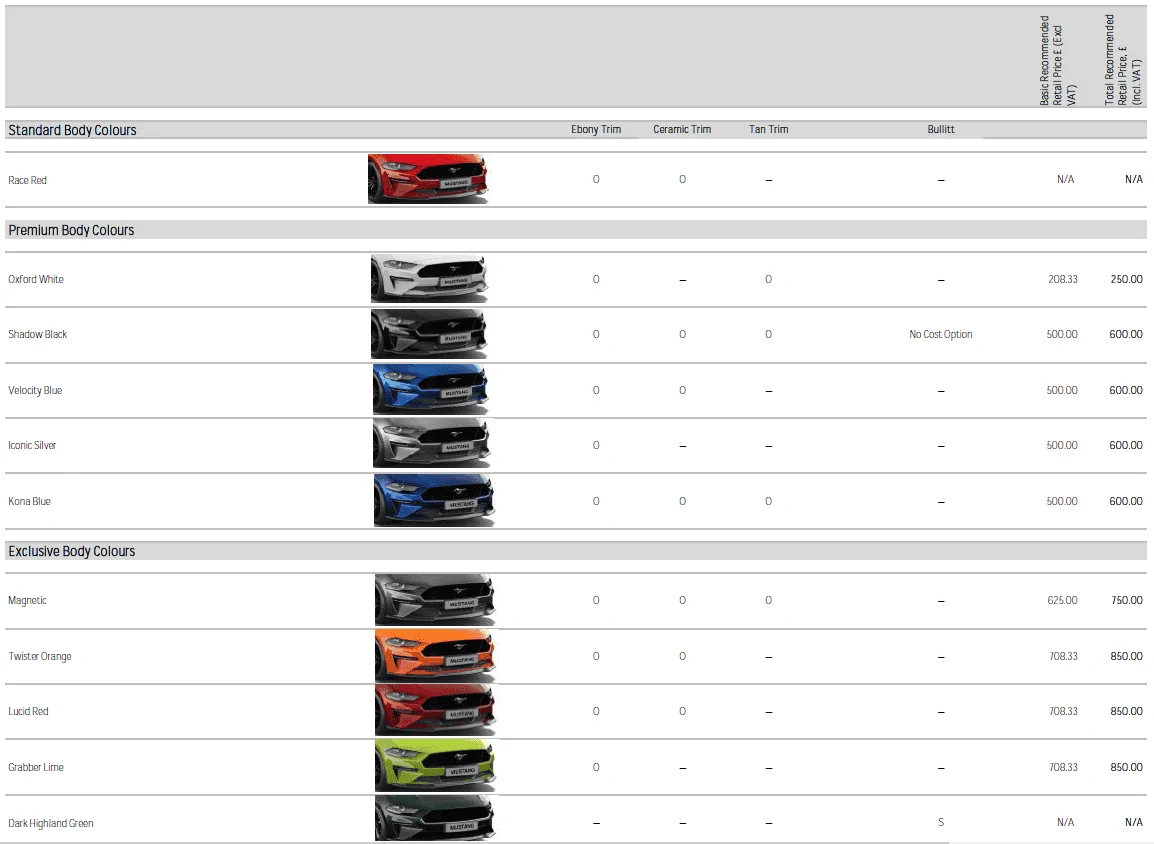Click Iconic Silver Ebony Trim option marker
The width and height of the screenshot is (1154, 844).
pos(596,445)
